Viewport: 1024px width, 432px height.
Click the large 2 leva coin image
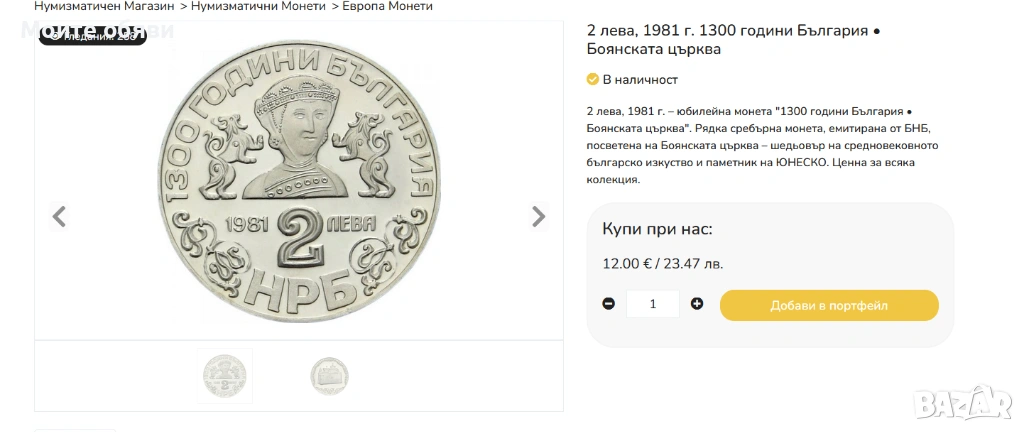point(299,184)
